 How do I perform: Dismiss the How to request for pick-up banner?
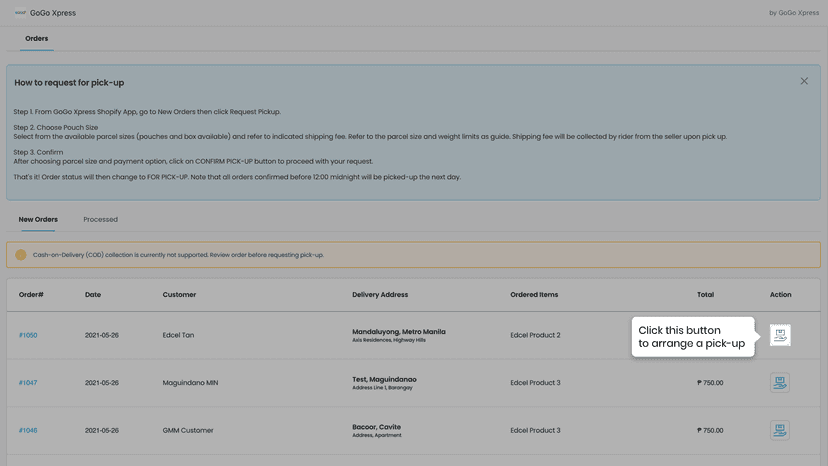click(804, 81)
